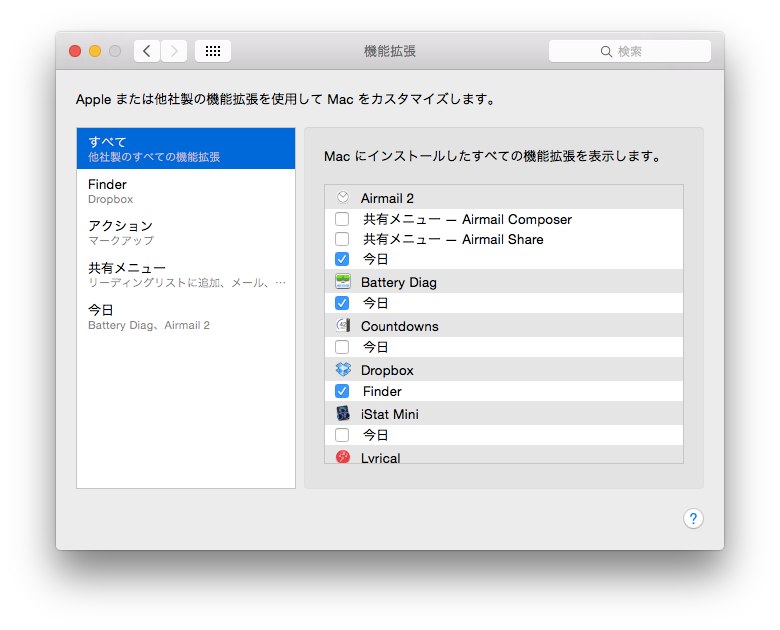This screenshot has width=780, height=630.
Task: Enable 共有メニュー Airmail Composer checkbox
Action: (x=342, y=219)
